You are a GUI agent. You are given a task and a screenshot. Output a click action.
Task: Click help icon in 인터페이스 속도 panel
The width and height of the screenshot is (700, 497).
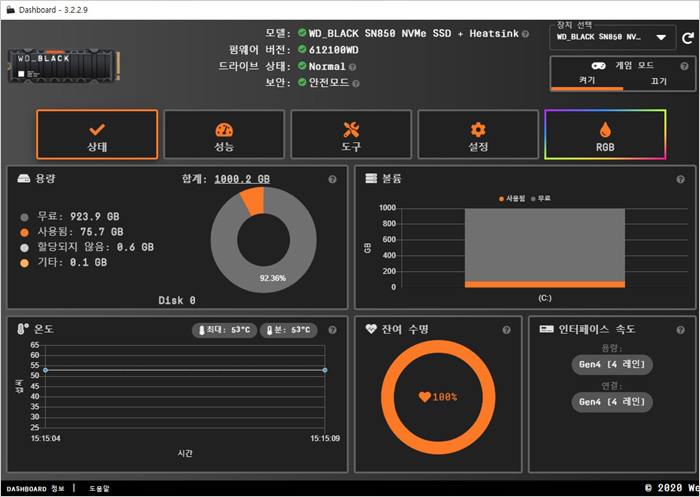click(x=680, y=330)
